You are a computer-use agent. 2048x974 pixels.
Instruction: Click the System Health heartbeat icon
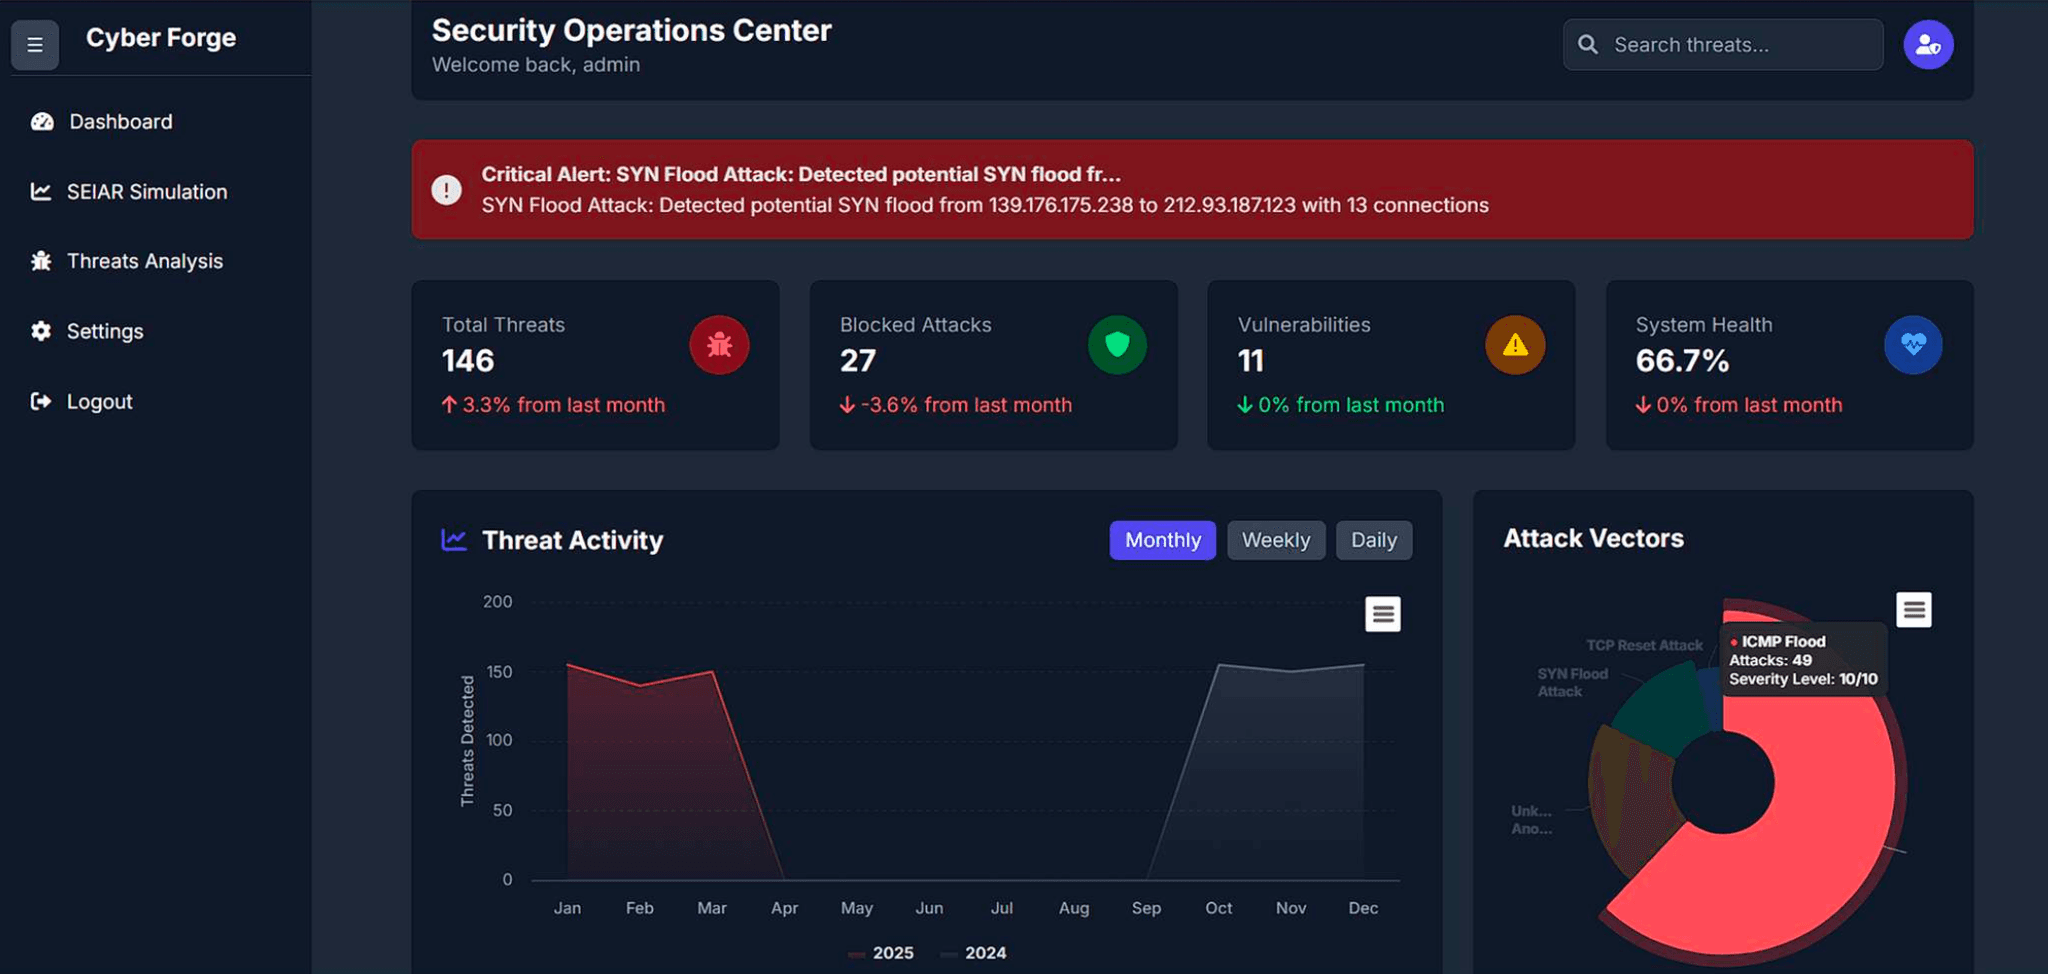(1913, 345)
